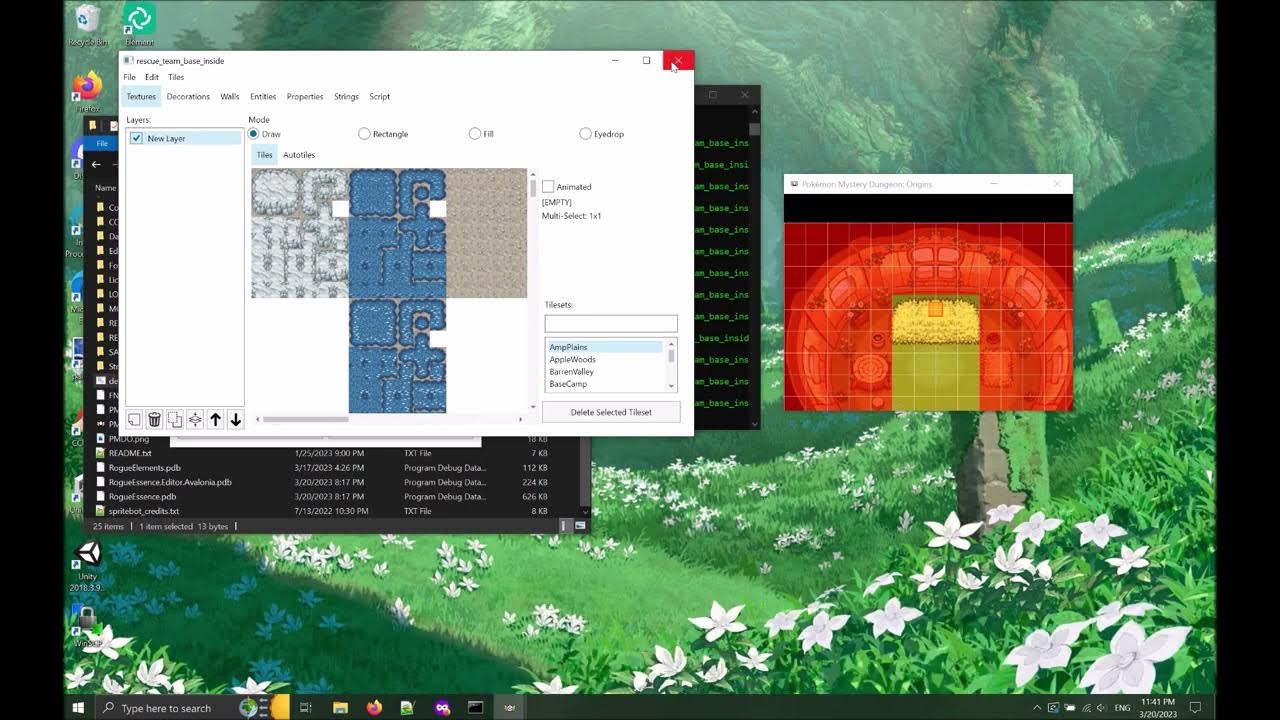1280x720 pixels.
Task: Select AmpPlains in the tileset list
Action: tap(605, 347)
